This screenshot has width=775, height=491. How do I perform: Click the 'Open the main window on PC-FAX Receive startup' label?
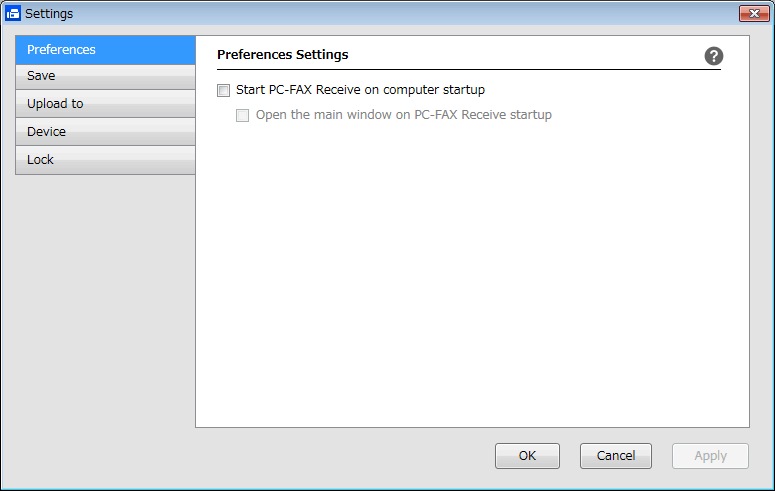404,115
